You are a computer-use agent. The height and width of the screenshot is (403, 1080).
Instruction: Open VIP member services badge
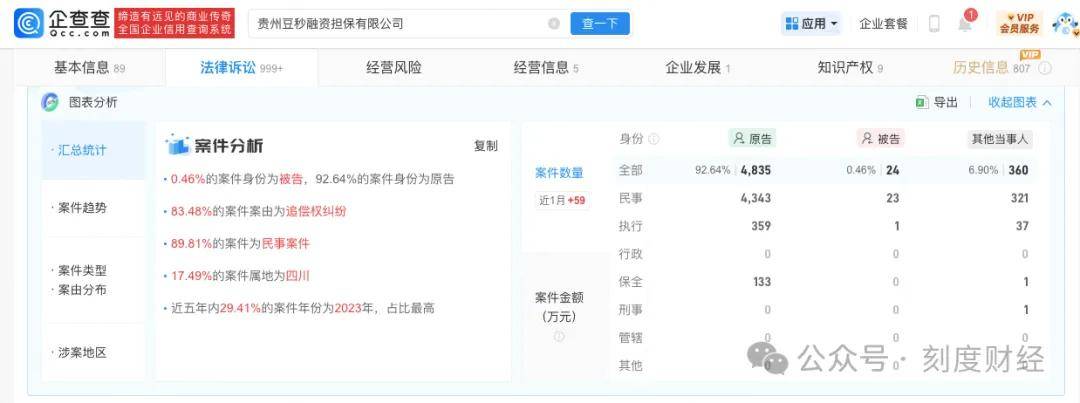pos(1019,23)
